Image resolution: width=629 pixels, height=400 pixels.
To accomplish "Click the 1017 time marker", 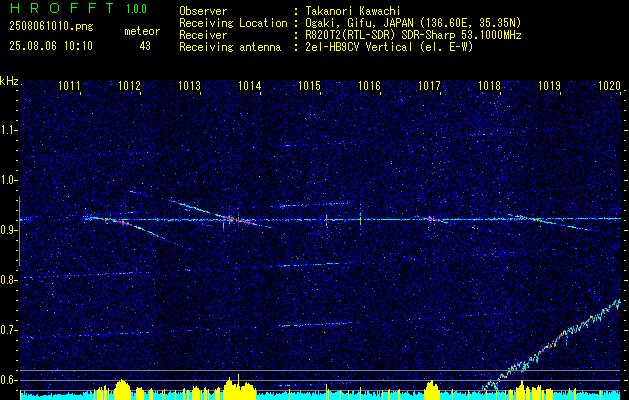I will coord(430,85).
